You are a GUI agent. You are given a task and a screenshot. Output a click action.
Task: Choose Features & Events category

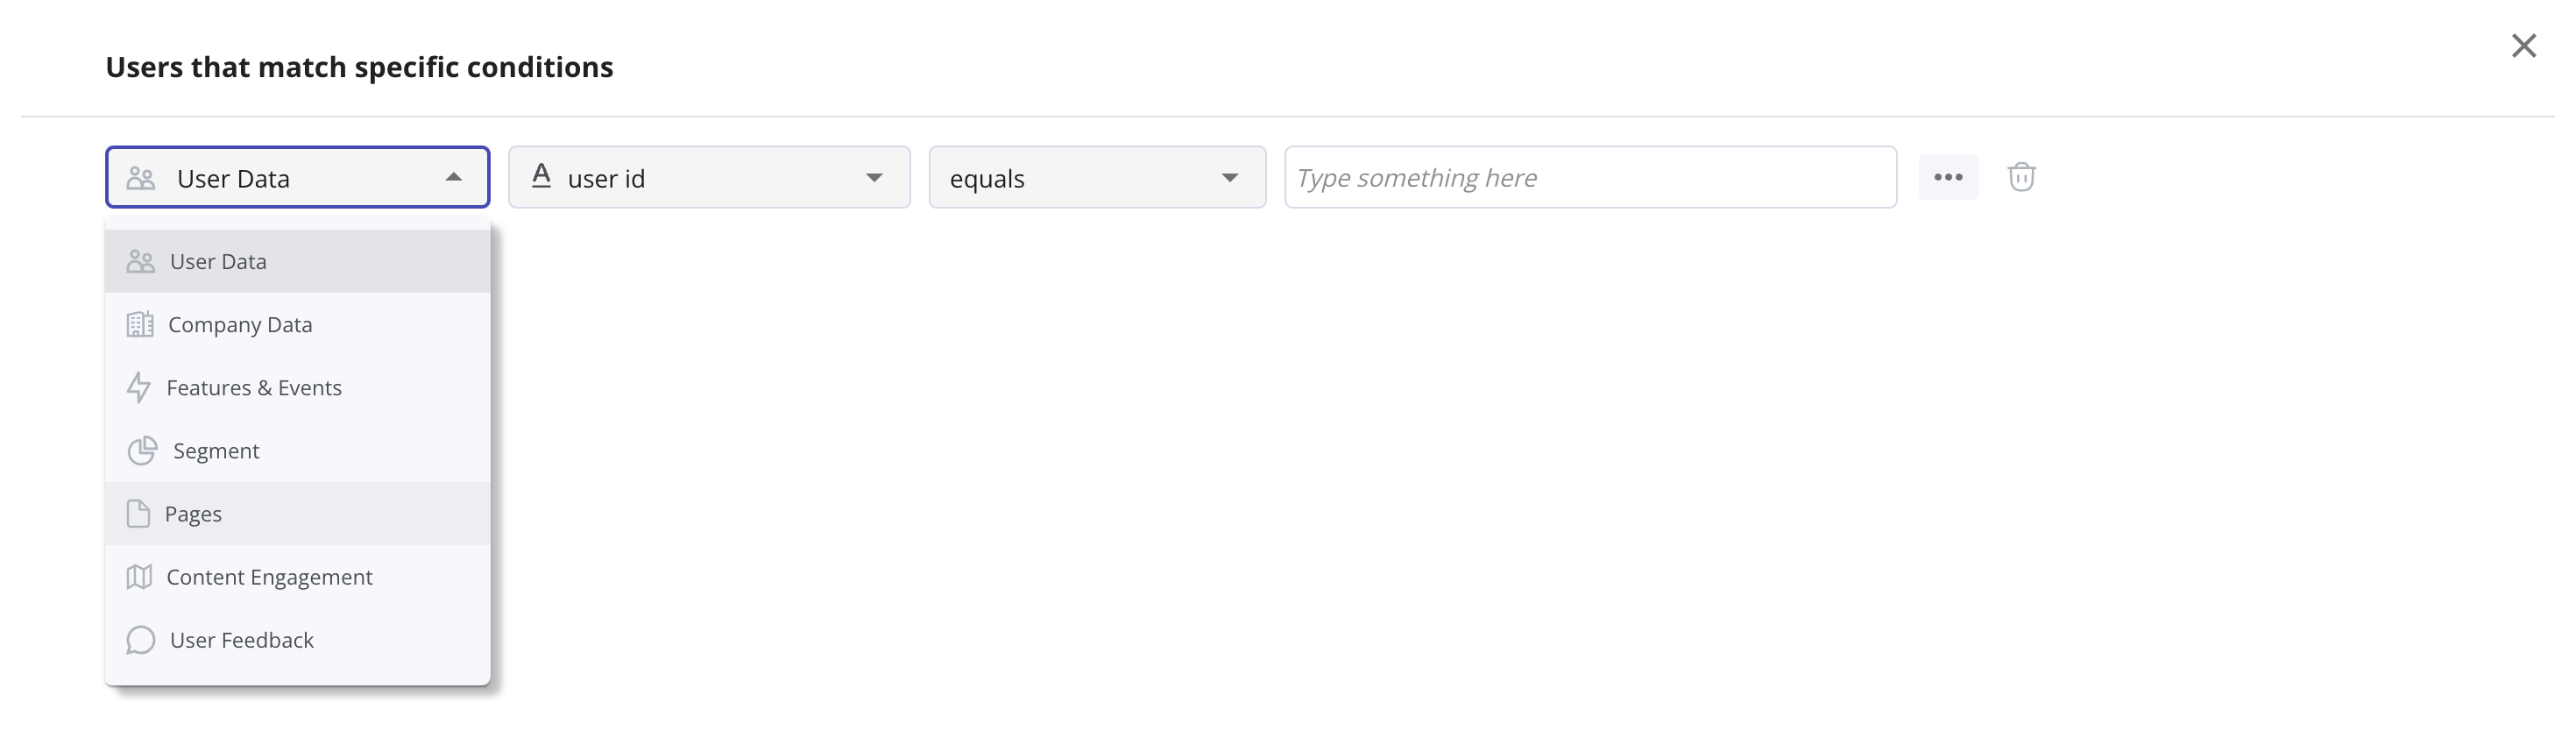pos(254,388)
